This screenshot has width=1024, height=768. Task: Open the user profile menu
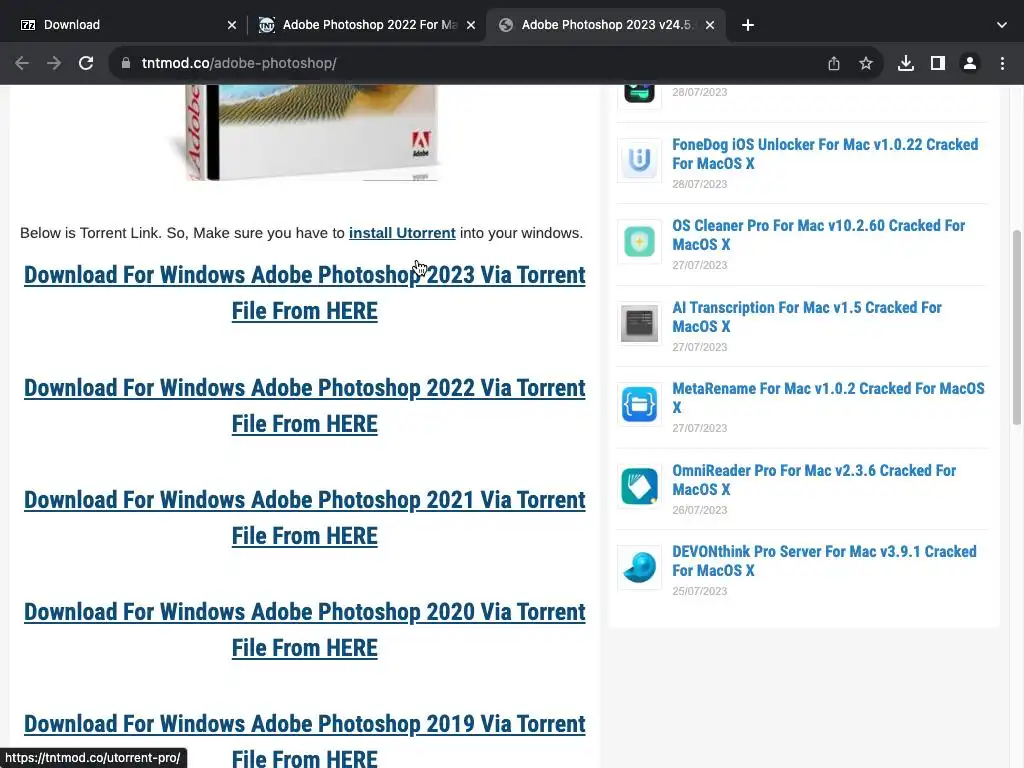(970, 63)
